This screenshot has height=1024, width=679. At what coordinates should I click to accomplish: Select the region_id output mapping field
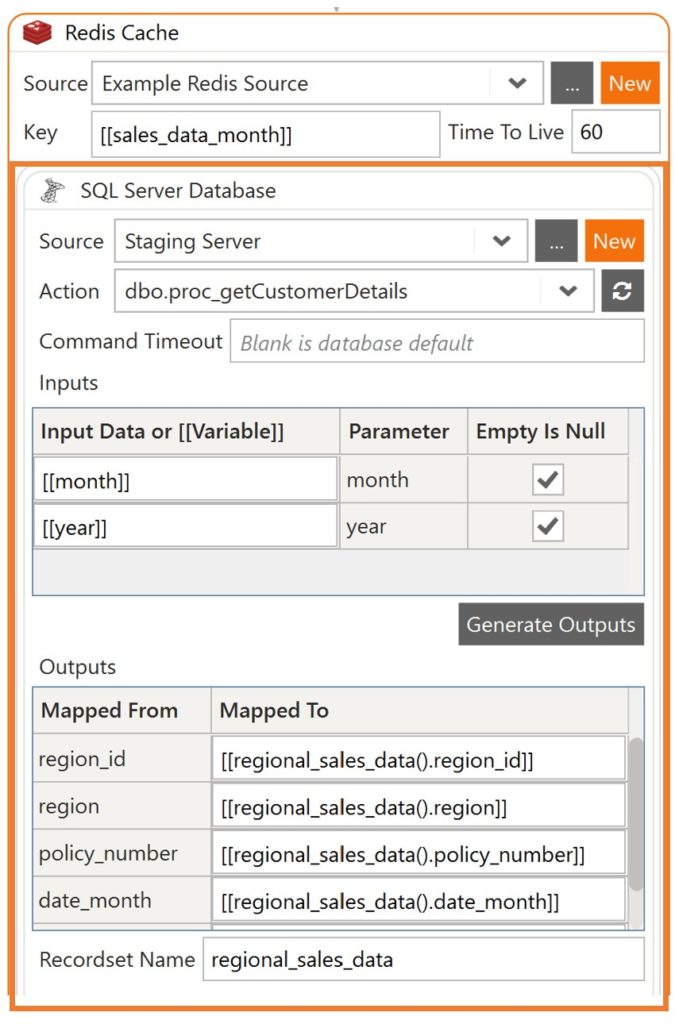click(420, 757)
